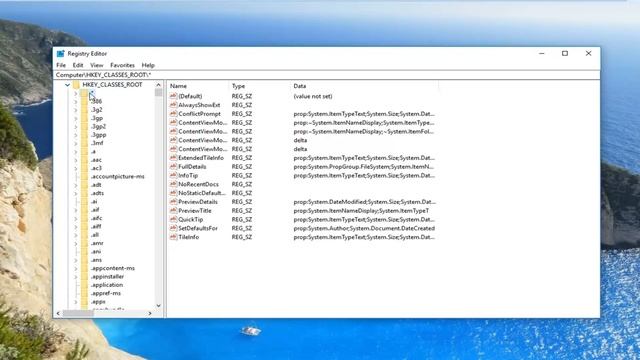Open the Help menu
Screen dimensions: 640x360
pos(148,65)
